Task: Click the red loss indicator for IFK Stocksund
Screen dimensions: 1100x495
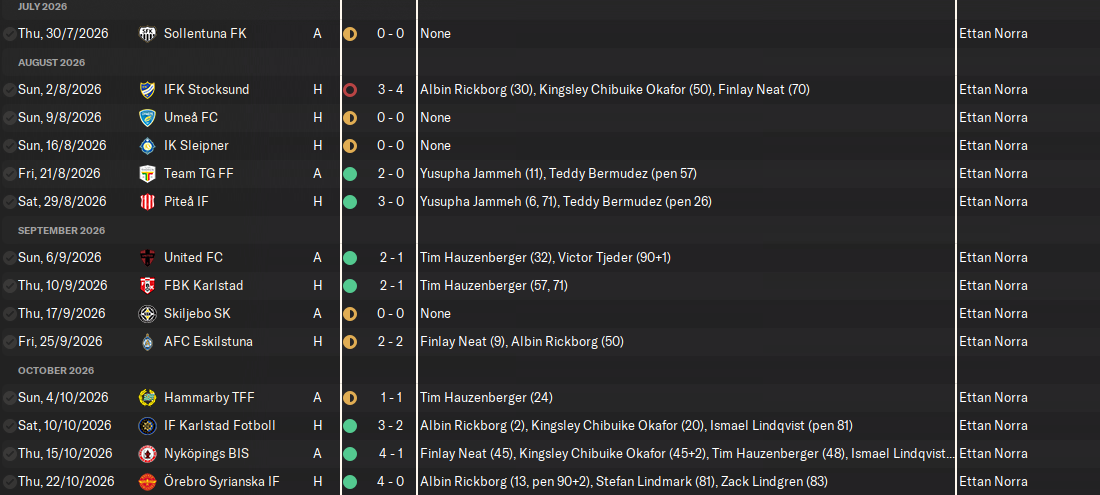Action: click(350, 89)
